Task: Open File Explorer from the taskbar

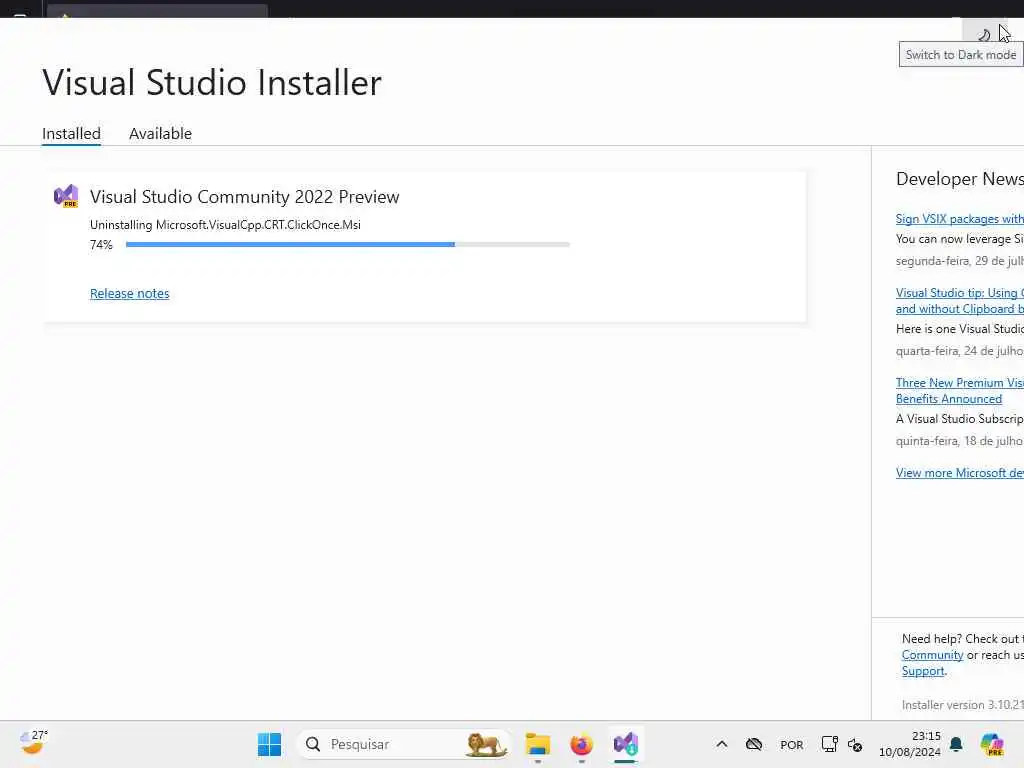Action: click(x=537, y=744)
